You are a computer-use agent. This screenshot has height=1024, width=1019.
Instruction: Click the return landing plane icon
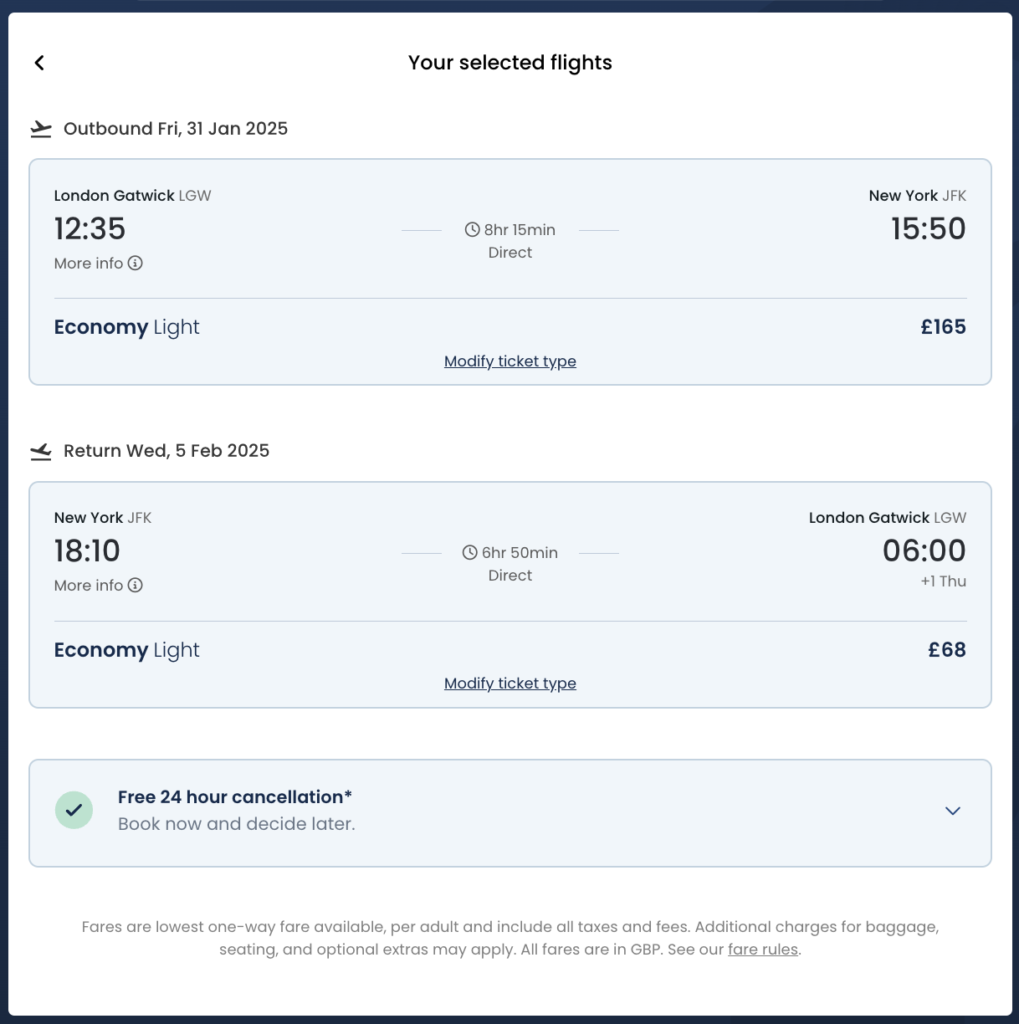tap(41, 452)
